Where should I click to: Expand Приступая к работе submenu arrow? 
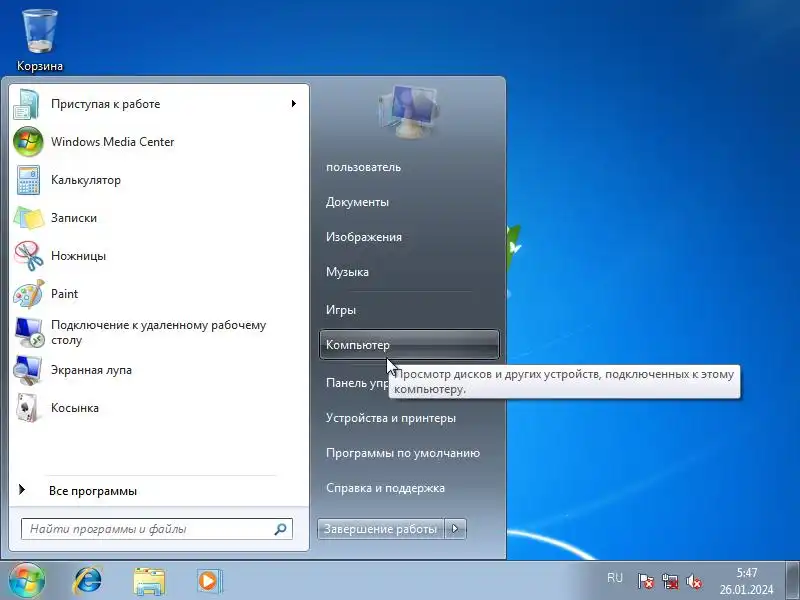click(293, 104)
